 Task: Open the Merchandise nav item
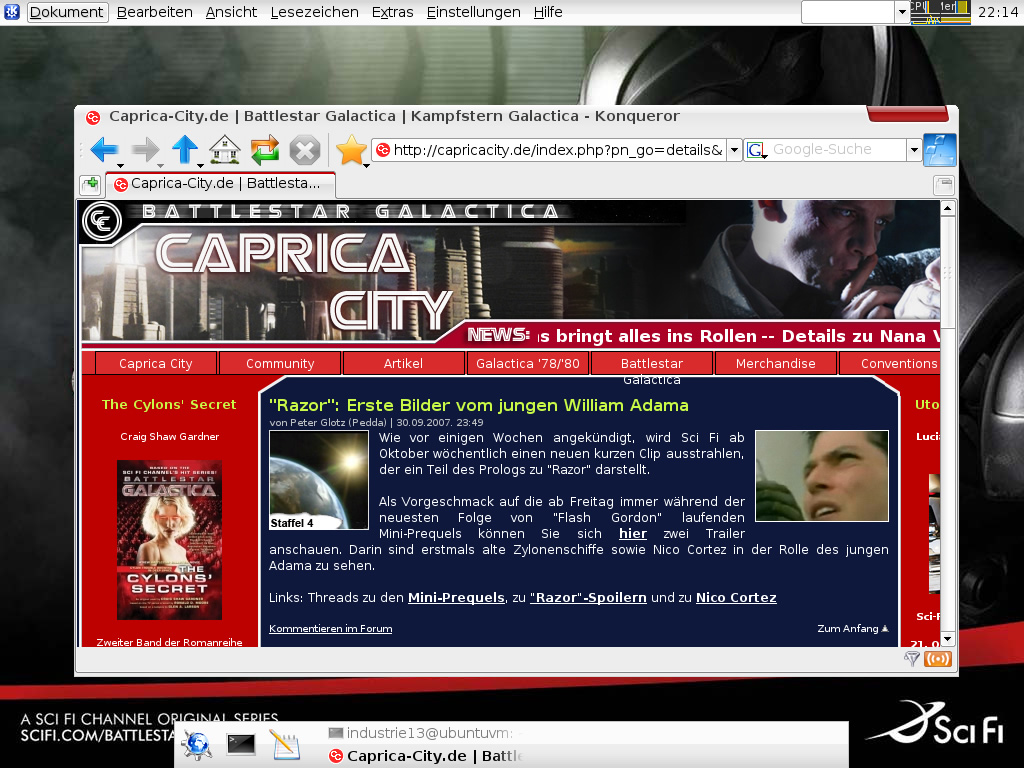[x=775, y=363]
